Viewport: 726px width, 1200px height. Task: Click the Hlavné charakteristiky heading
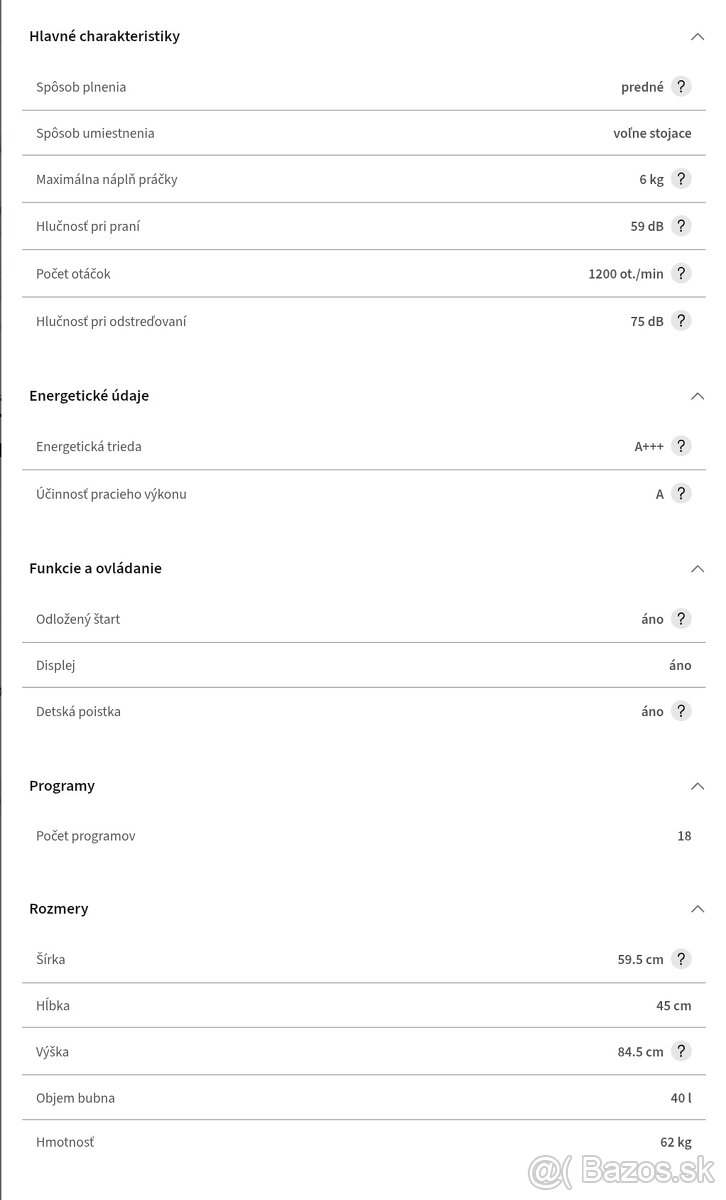[x=105, y=36]
